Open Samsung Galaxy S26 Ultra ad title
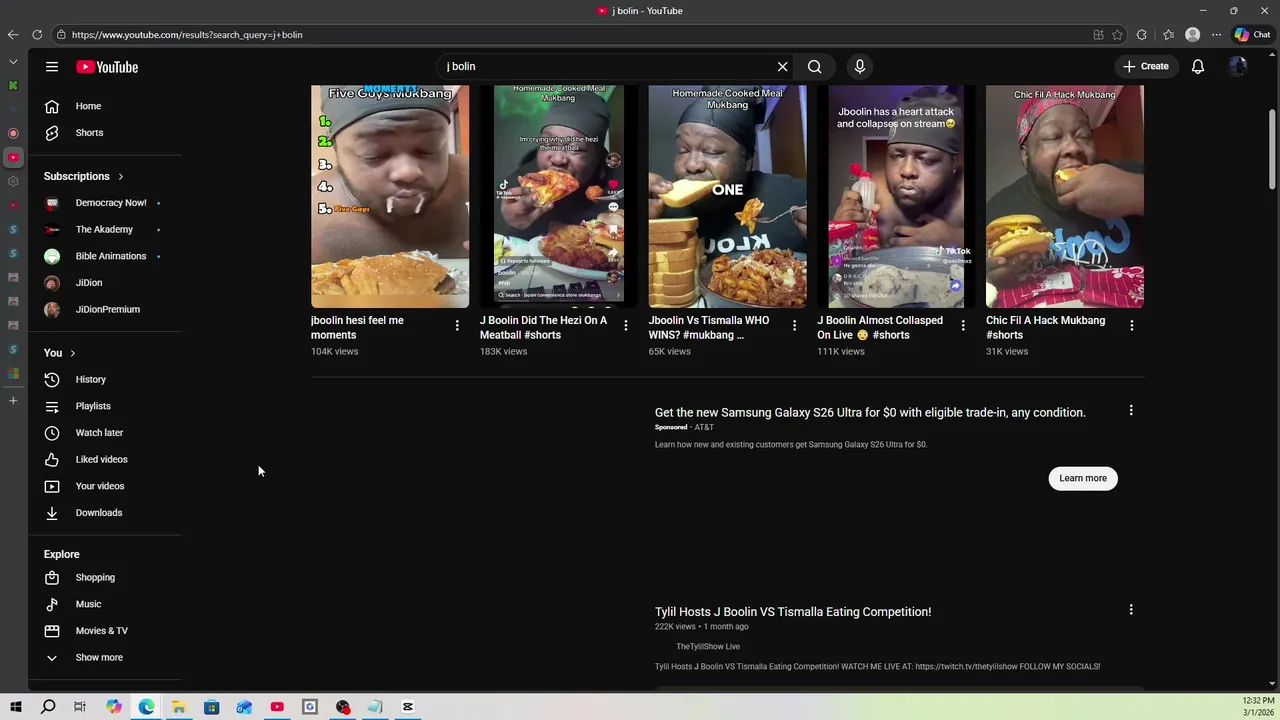Screen dimensions: 1280x720 pyautogui.click(x=870, y=413)
